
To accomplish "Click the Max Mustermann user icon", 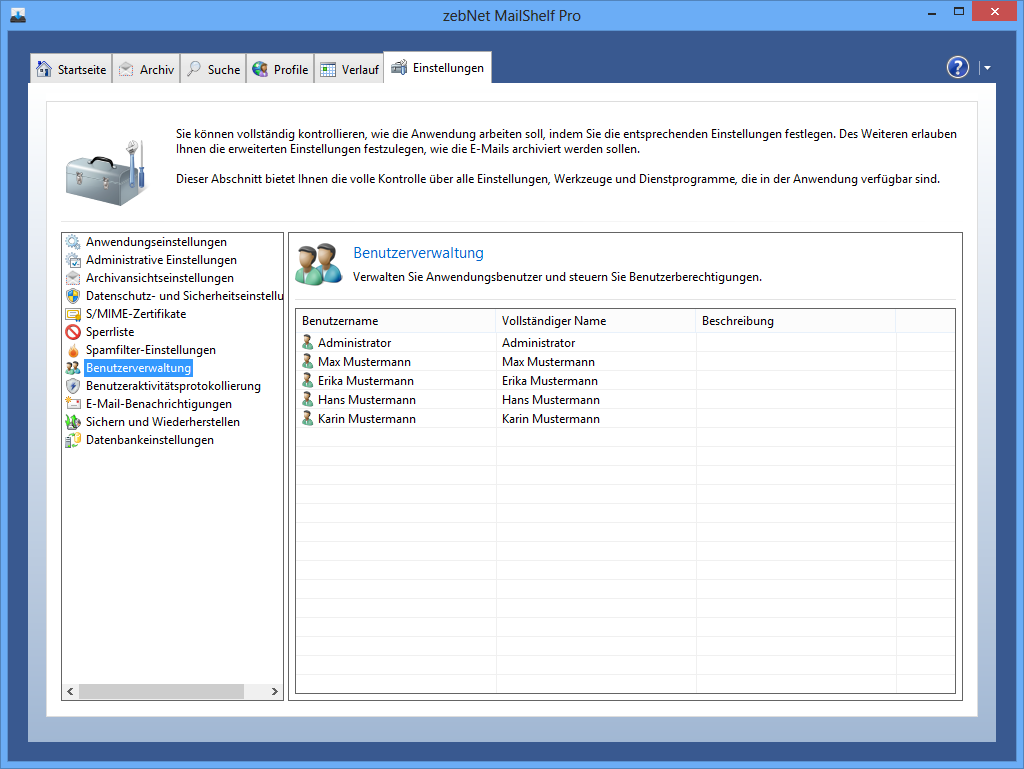I will click(308, 361).
